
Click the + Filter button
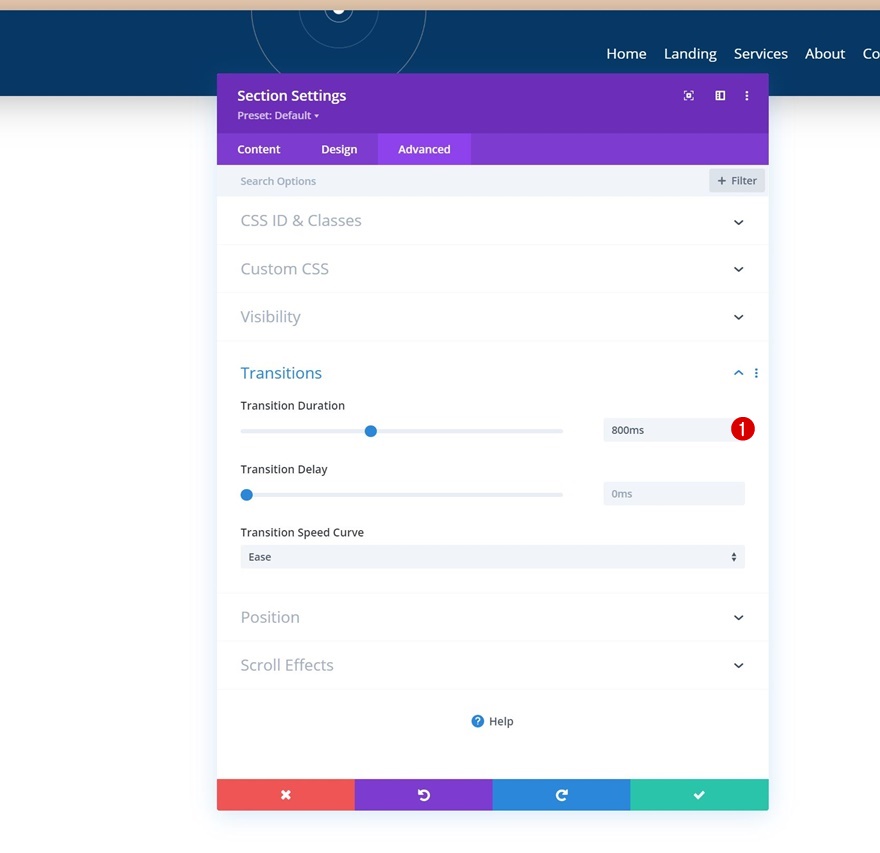coord(737,181)
